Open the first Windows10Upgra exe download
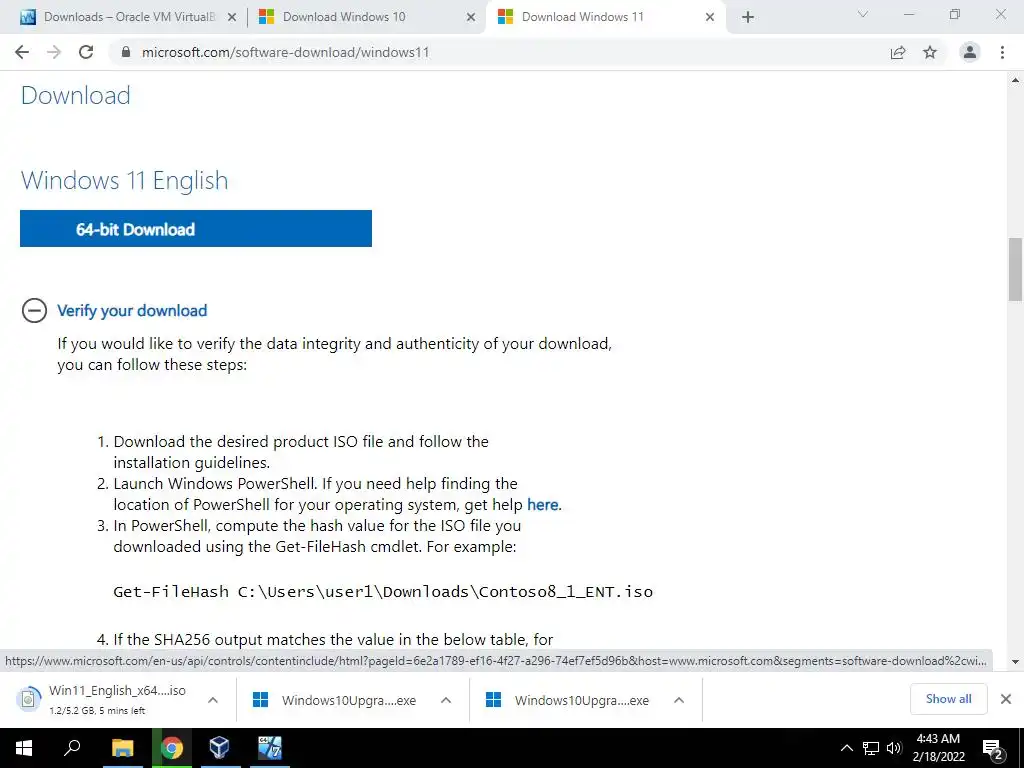The width and height of the screenshot is (1024, 768). pyautogui.click(x=334, y=700)
